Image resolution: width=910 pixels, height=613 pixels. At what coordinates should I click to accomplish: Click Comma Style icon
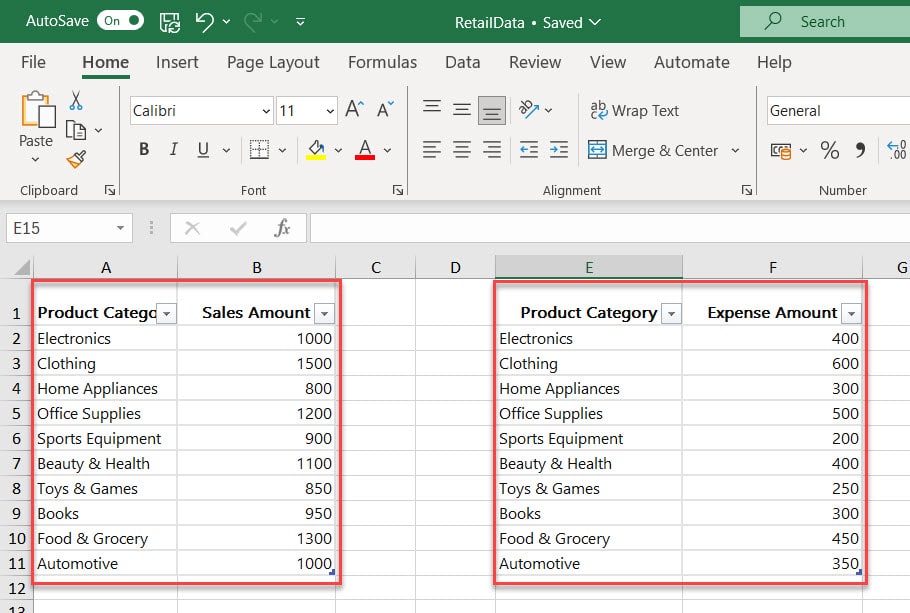coord(860,150)
